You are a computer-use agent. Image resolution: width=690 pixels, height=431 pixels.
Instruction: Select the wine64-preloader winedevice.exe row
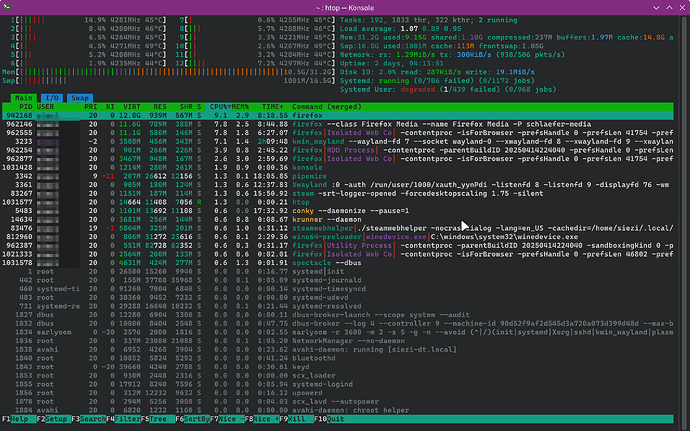(x=338, y=237)
